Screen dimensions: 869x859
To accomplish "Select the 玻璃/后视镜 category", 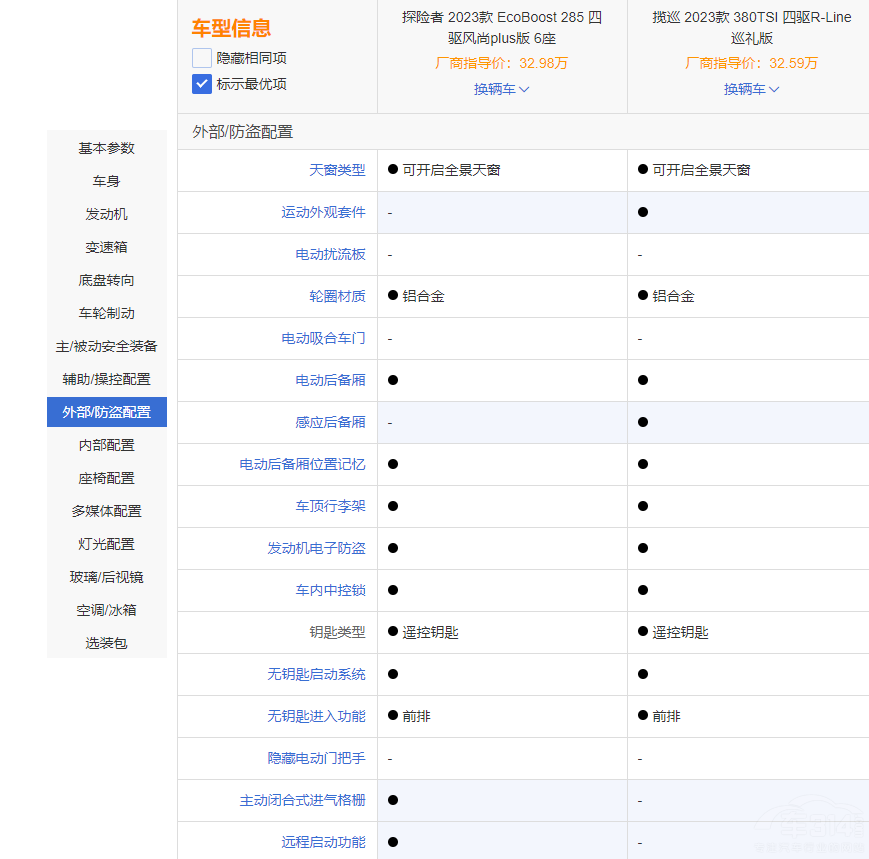I will [106, 577].
